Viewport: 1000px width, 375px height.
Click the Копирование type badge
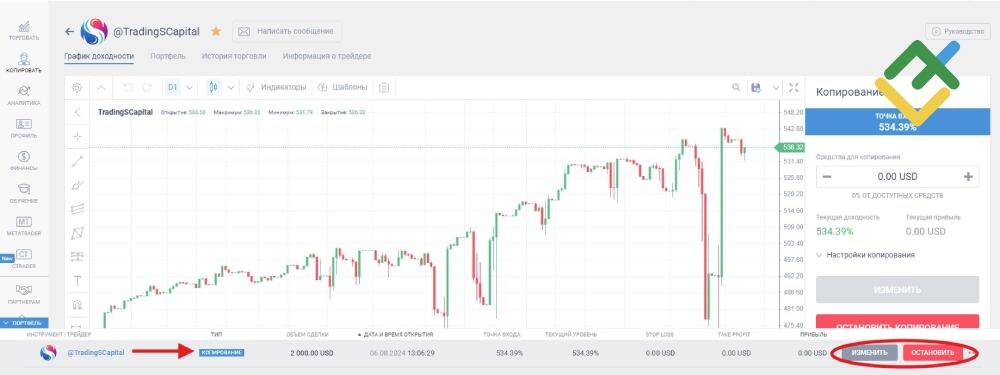pos(221,353)
